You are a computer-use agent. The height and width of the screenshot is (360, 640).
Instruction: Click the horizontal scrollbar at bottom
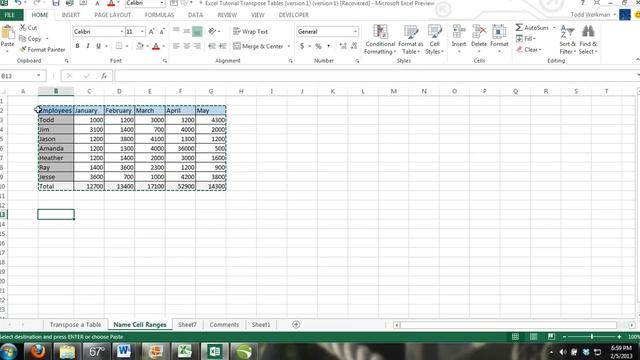(x=508, y=325)
